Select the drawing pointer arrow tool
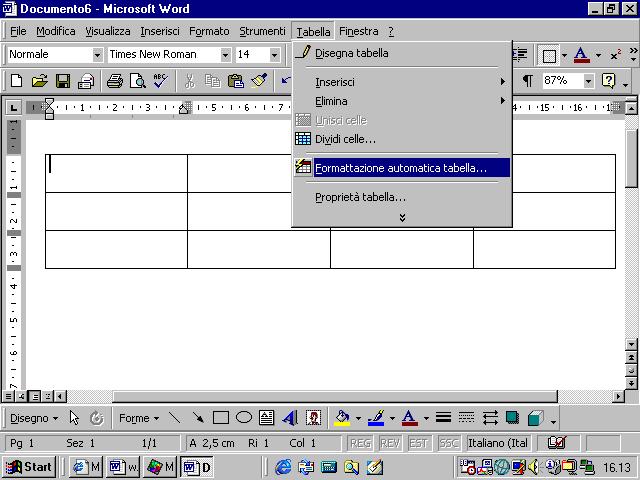The height and width of the screenshot is (480, 640). click(74, 418)
